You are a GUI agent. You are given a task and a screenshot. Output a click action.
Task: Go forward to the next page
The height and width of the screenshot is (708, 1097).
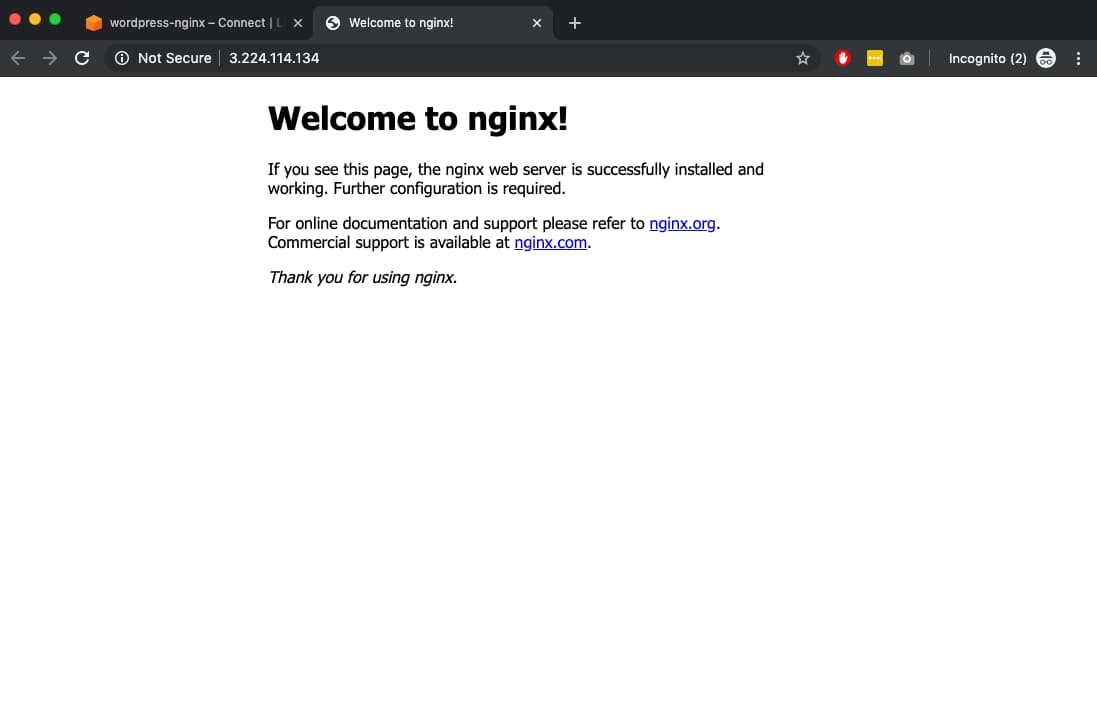(50, 58)
